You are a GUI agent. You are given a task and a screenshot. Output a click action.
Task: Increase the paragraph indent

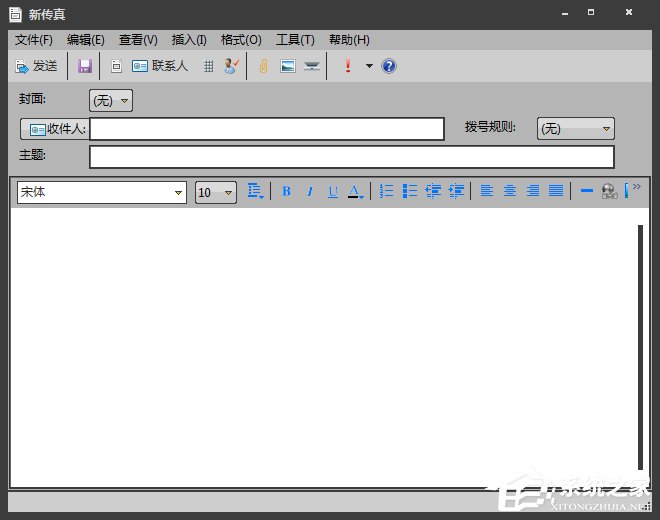point(456,191)
